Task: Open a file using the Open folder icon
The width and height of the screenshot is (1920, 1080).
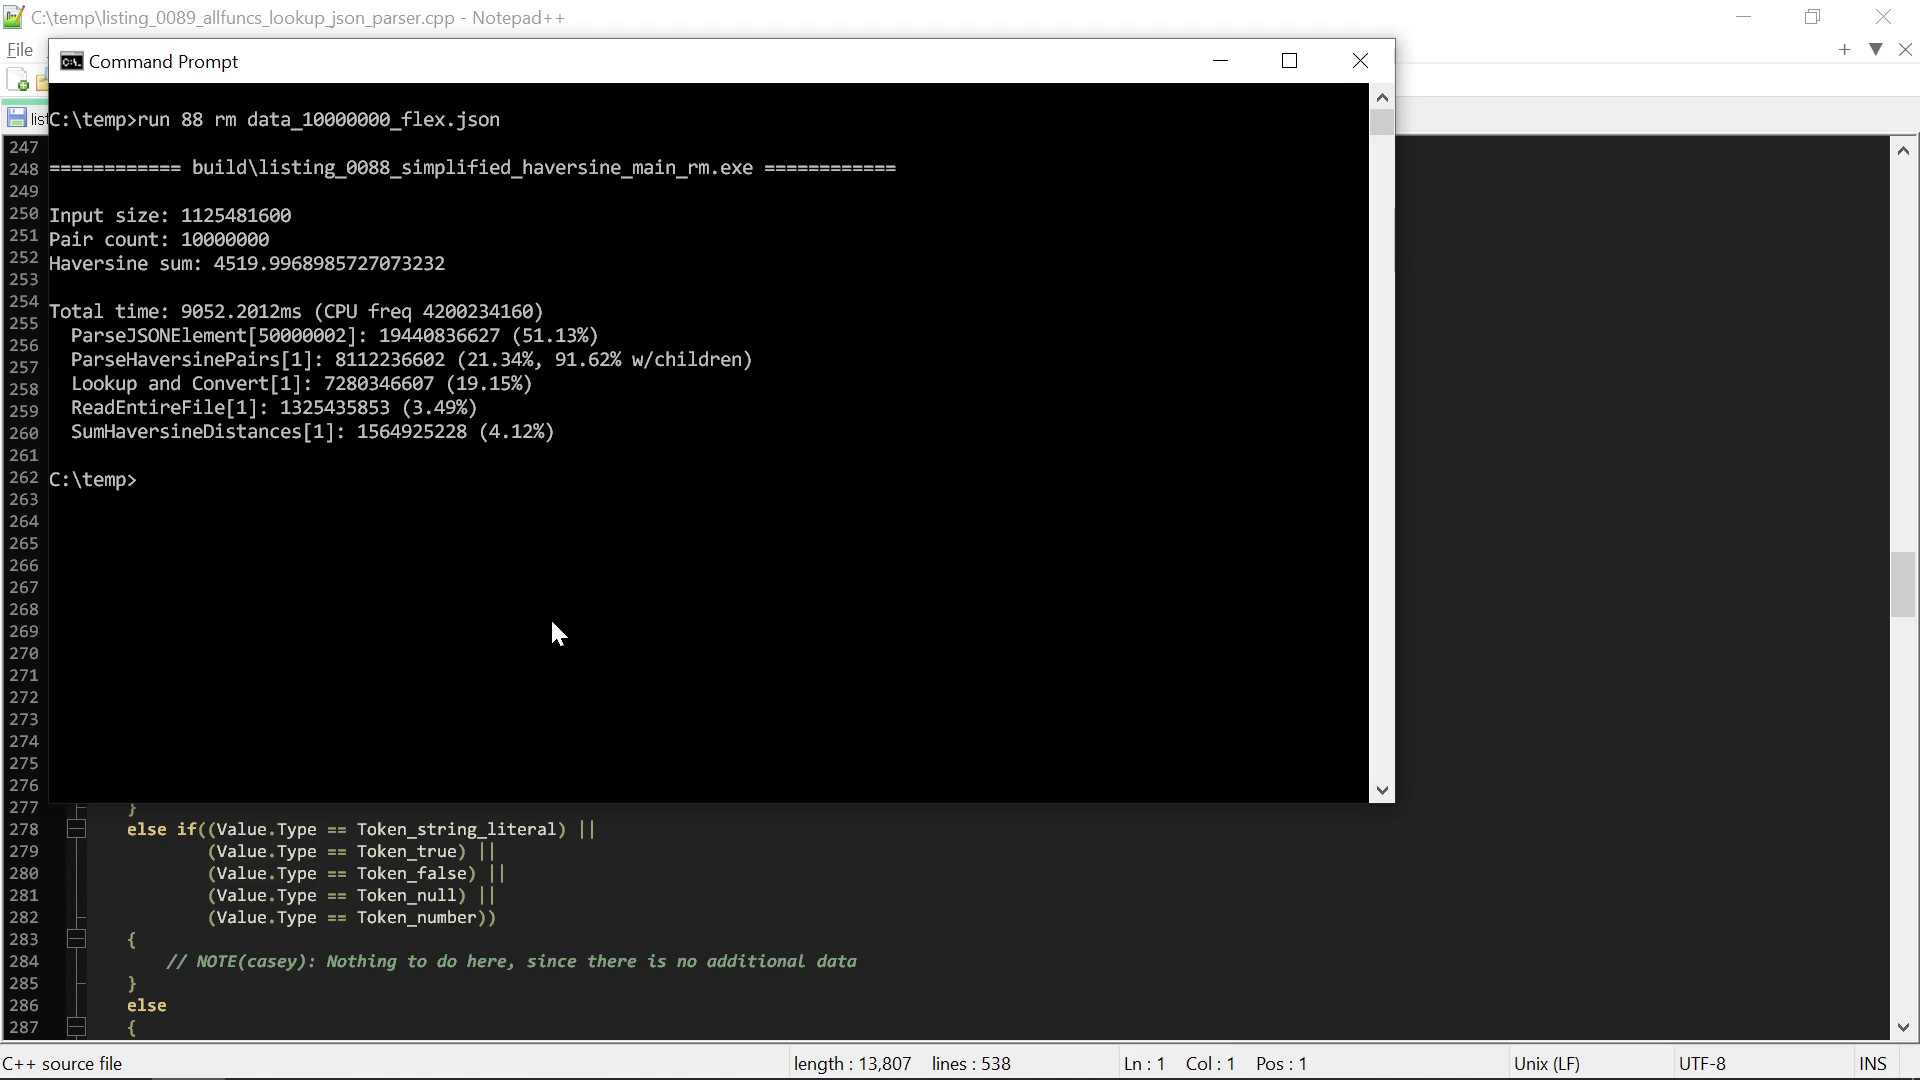Action: [43, 80]
